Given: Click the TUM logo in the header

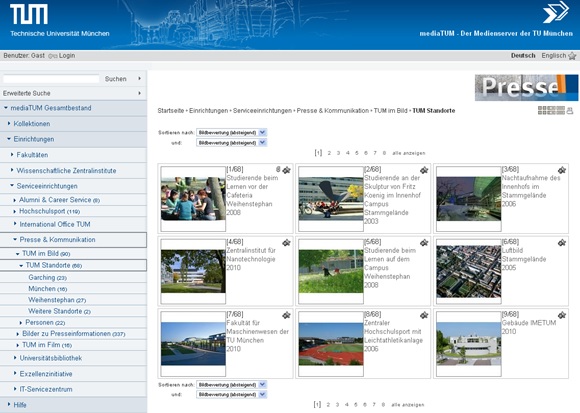Looking at the screenshot, I should pyautogui.click(x=29, y=14).
